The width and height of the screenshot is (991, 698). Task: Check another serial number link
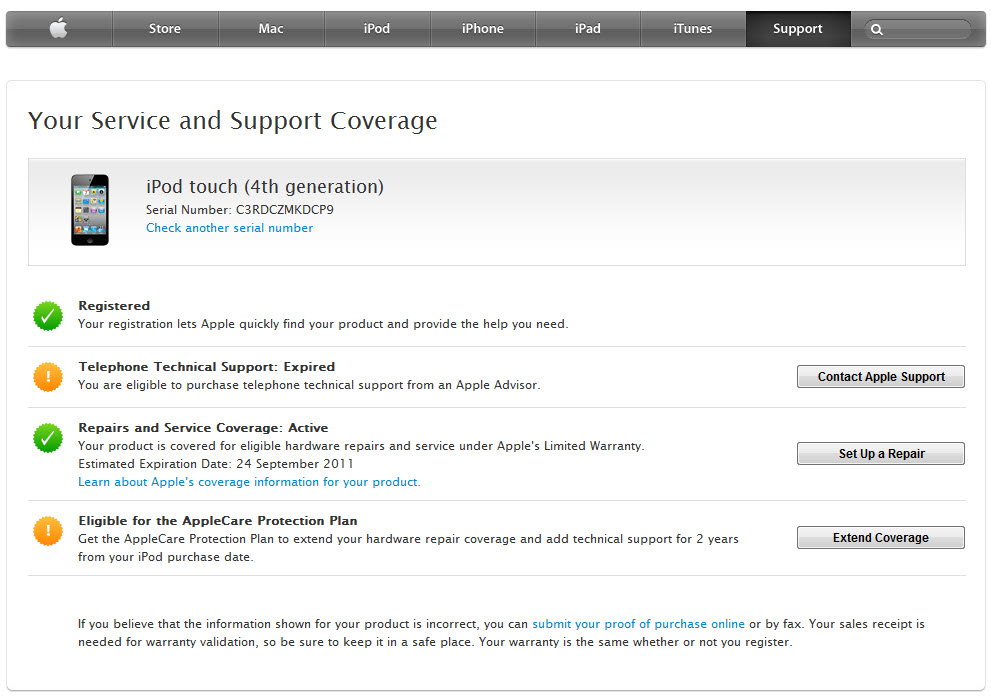pos(229,228)
